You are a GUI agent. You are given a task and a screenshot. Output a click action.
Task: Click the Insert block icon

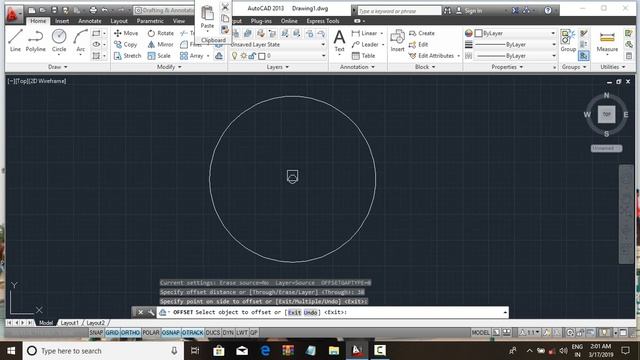(397, 41)
